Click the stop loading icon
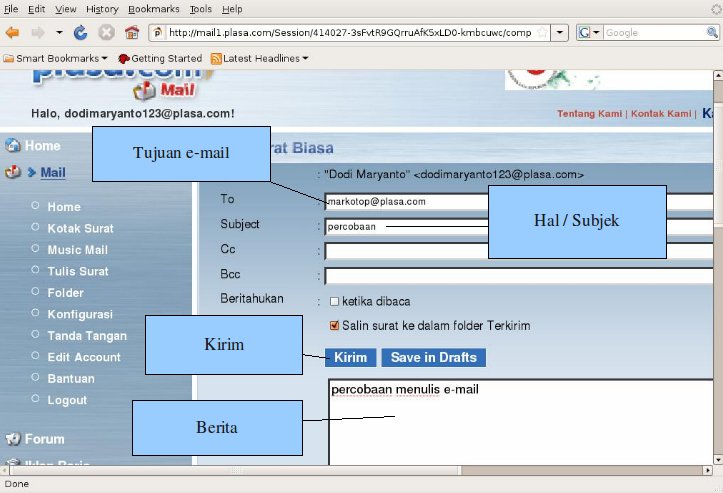Viewport: 723px width, 493px height. (106, 33)
